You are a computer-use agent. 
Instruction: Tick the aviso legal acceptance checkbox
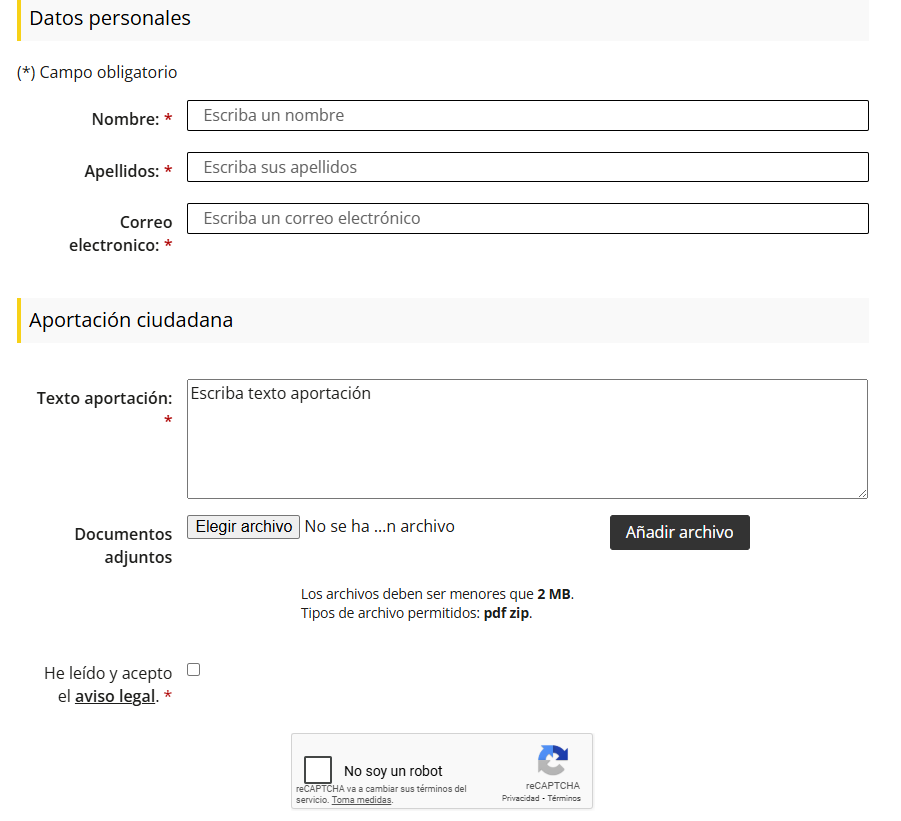194,670
